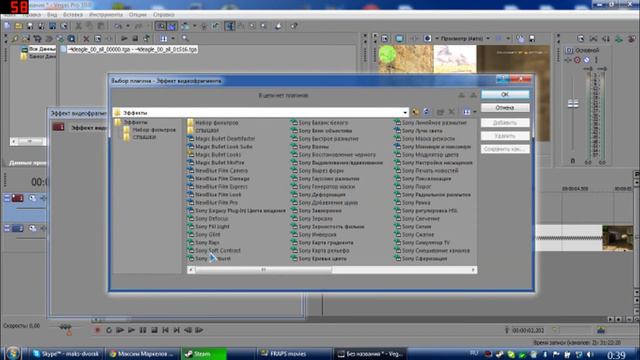The width and height of the screenshot is (640, 360).
Task: Select Sony Glint plugin
Action: coord(208,234)
